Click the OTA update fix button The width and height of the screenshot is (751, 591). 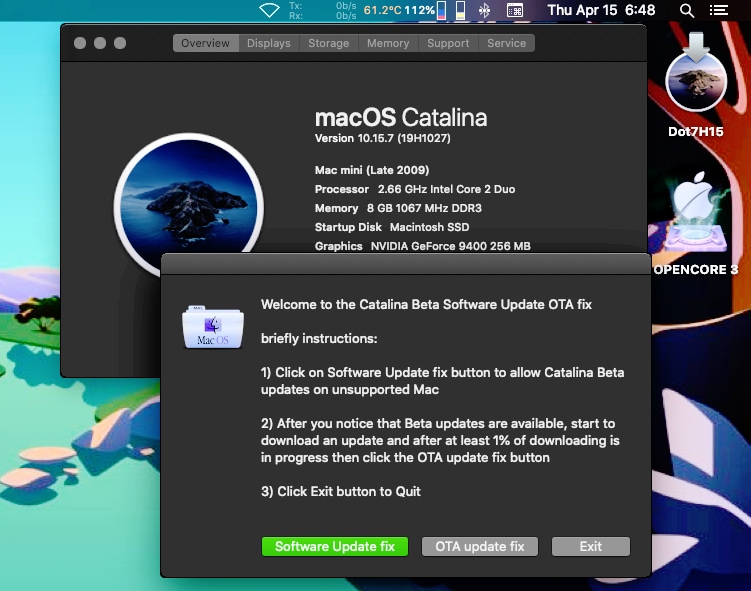tap(480, 546)
